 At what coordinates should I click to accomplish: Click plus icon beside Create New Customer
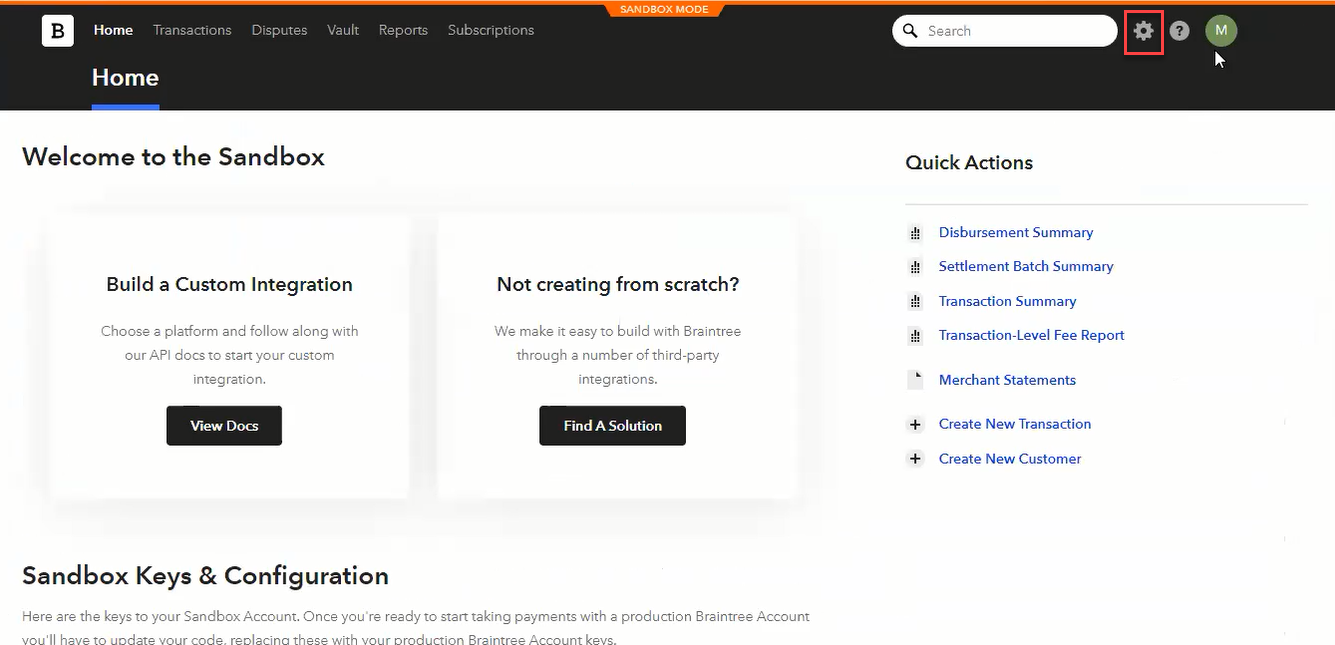915,459
